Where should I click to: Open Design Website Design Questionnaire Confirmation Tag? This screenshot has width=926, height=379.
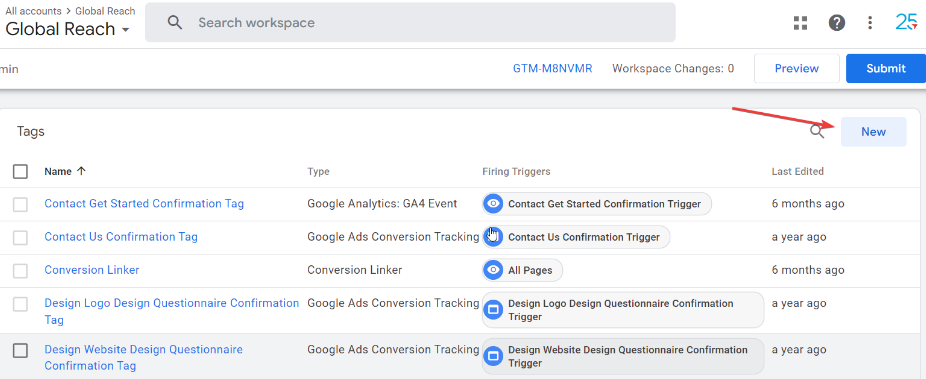[x=144, y=357]
